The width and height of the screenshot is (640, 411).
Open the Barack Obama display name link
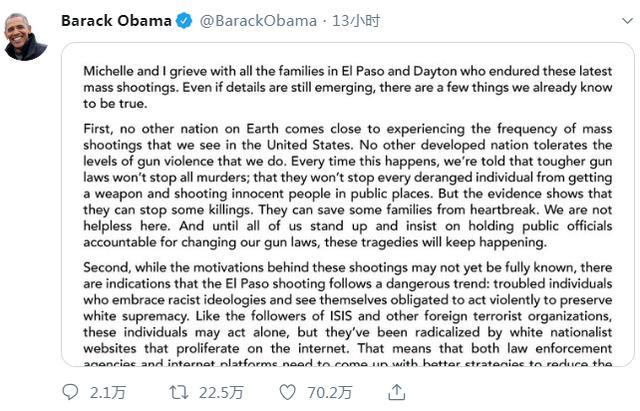pyautogui.click(x=116, y=21)
